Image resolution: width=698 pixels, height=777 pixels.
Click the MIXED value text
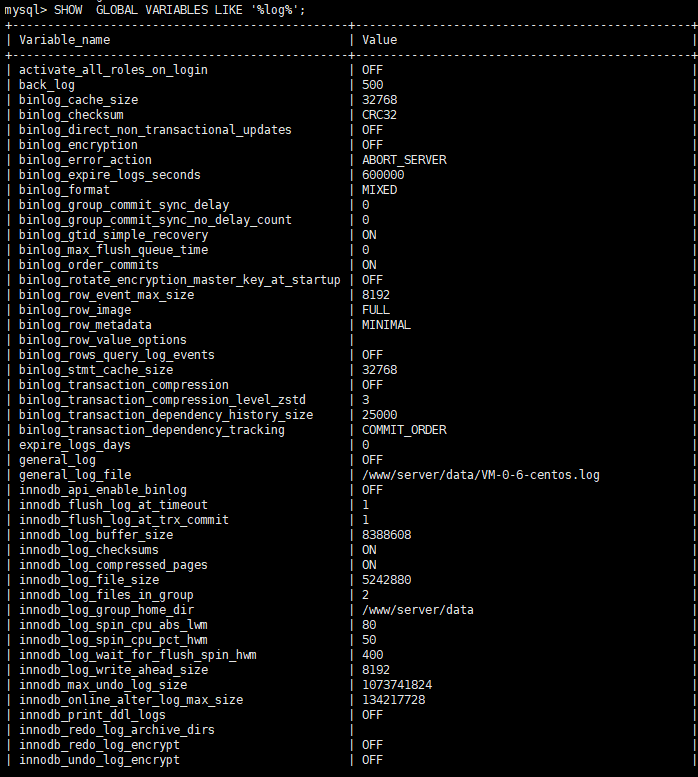point(379,190)
